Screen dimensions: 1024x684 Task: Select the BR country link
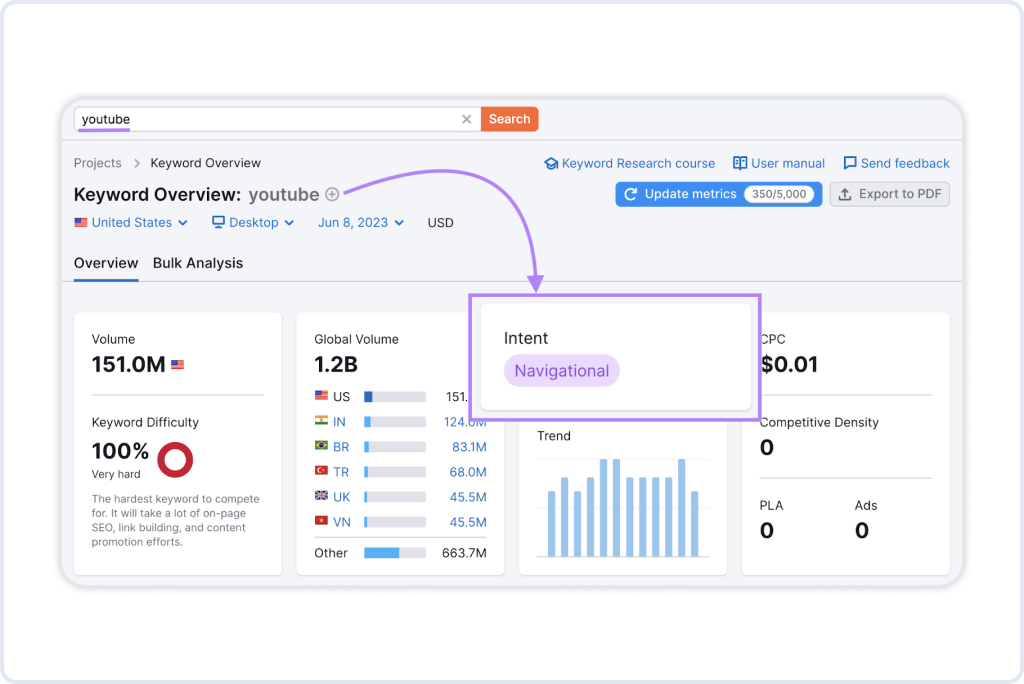[x=341, y=447]
